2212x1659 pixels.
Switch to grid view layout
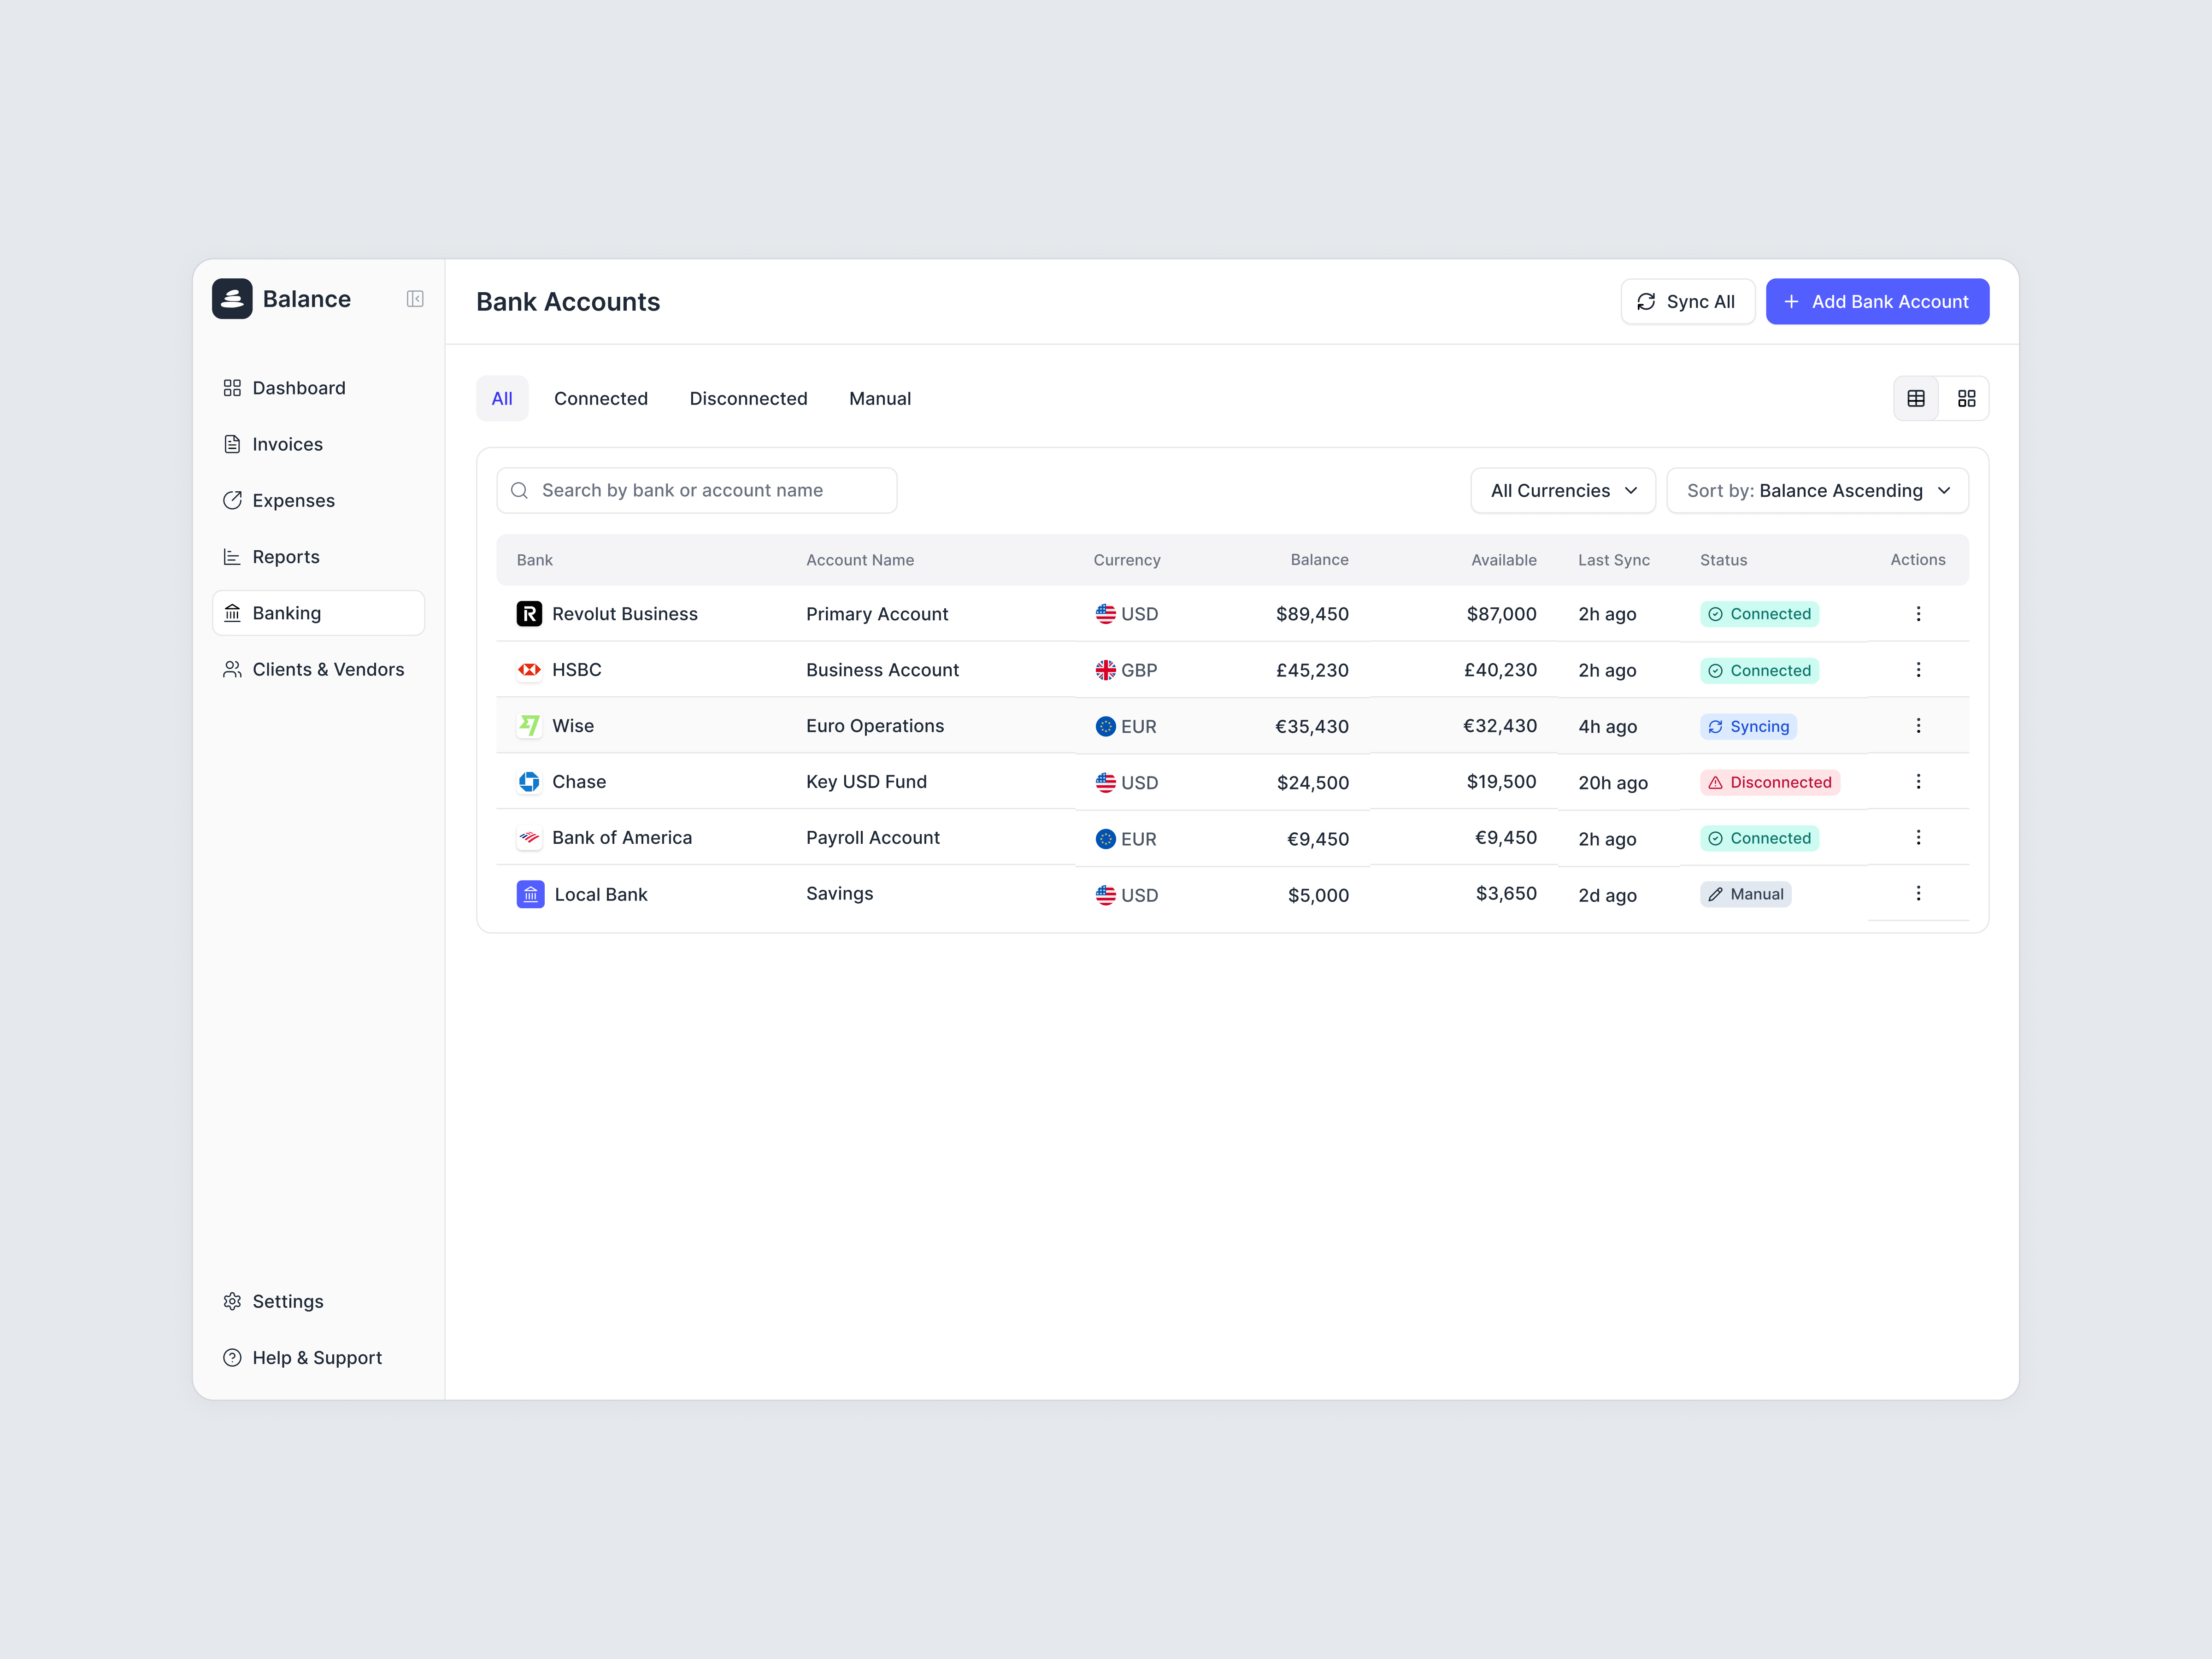coord(1967,398)
